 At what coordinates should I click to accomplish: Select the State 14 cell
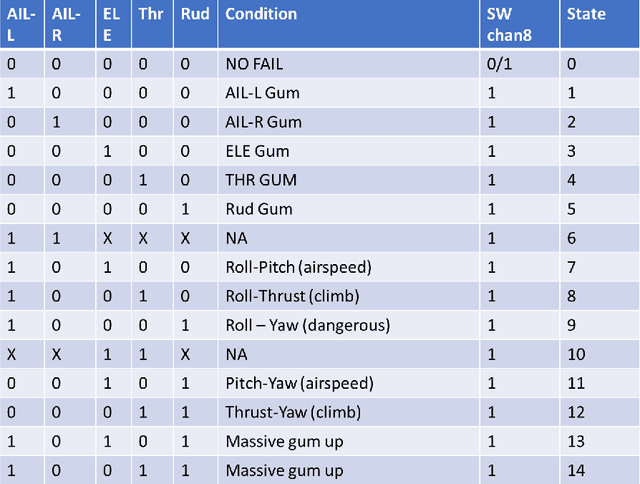[575, 470]
